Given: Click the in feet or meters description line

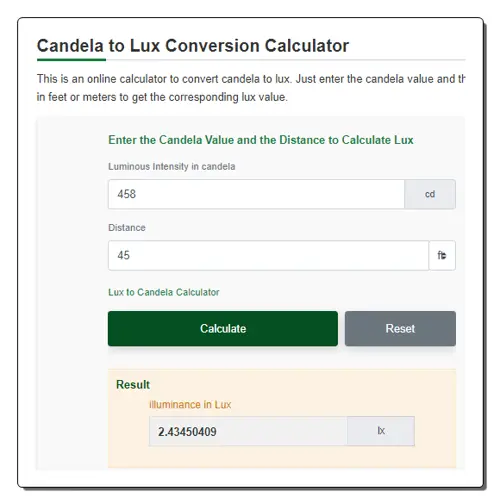Looking at the screenshot, I should pos(162,97).
